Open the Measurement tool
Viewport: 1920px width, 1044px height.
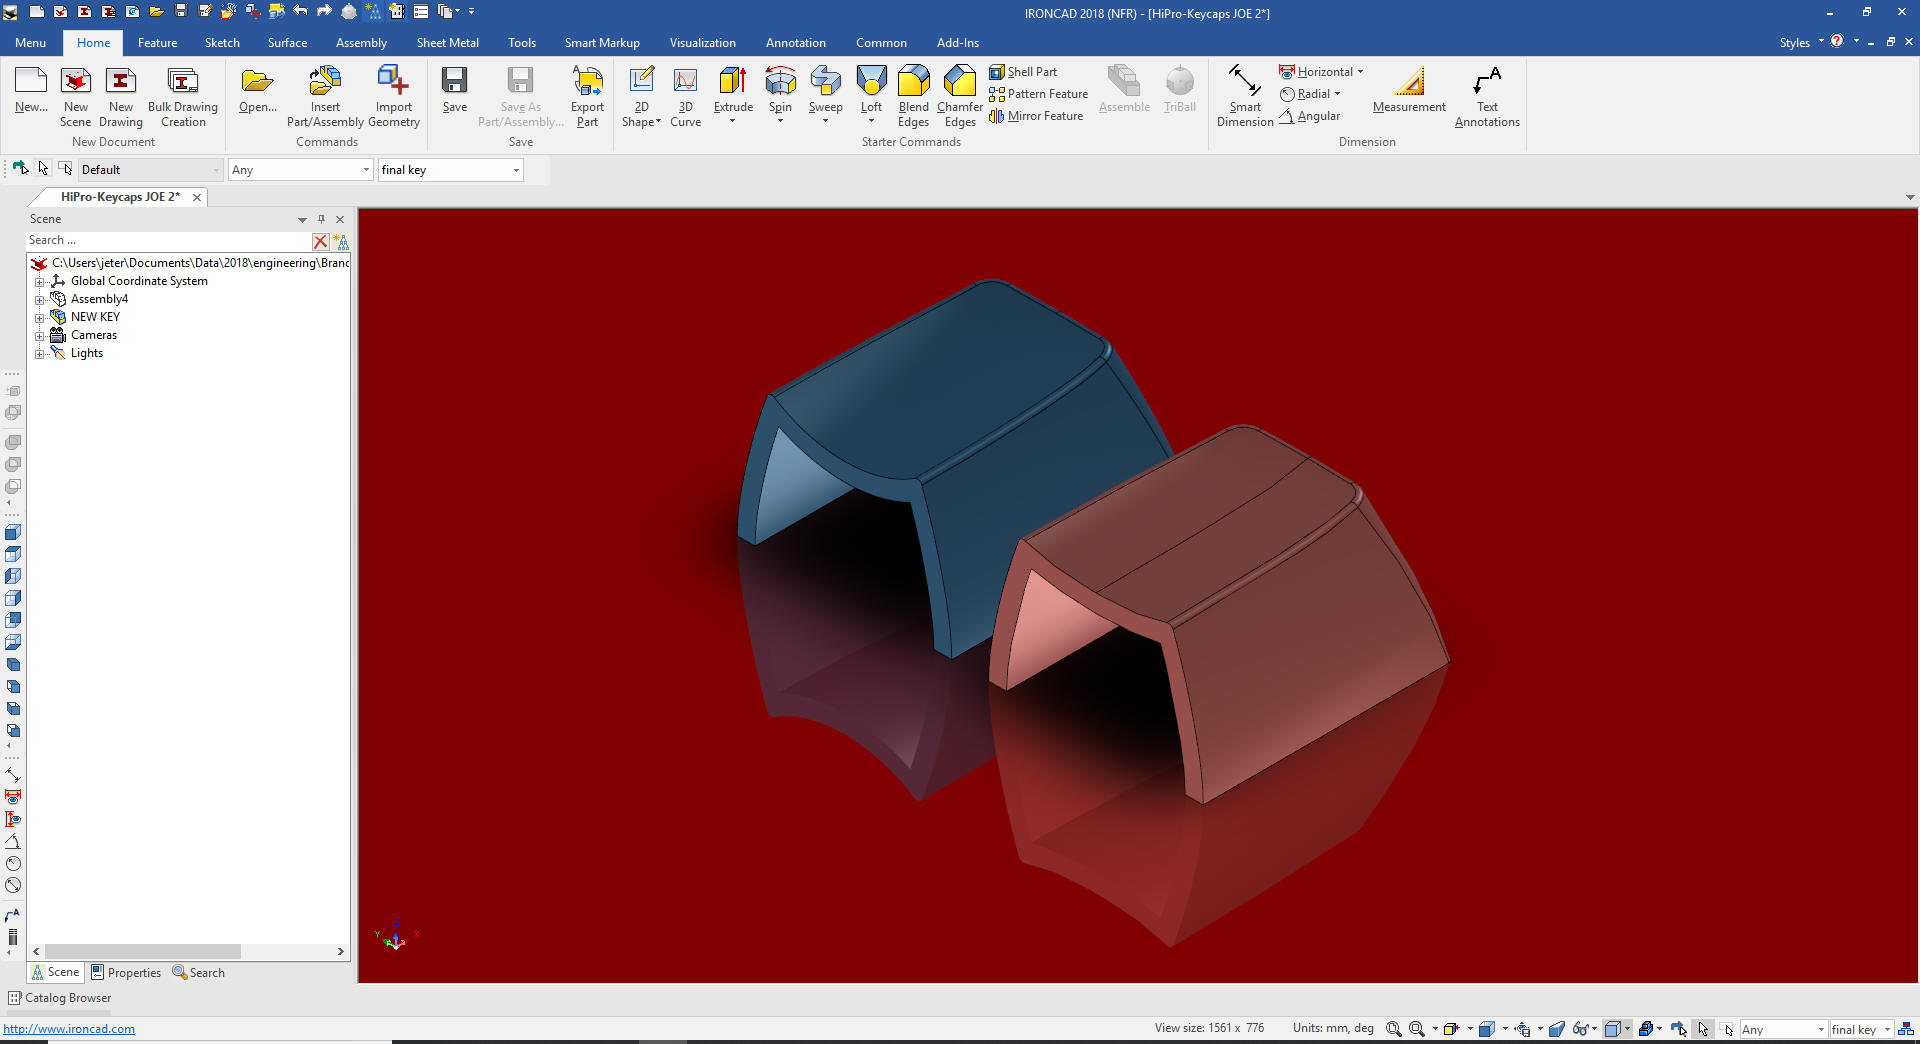point(1408,83)
